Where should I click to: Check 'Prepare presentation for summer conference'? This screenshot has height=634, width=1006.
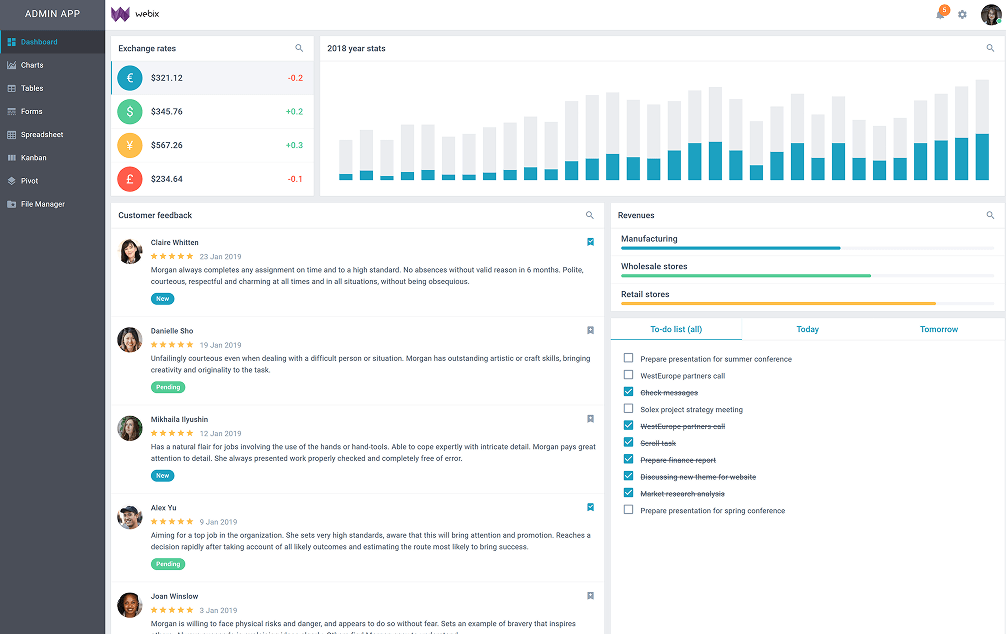628,358
